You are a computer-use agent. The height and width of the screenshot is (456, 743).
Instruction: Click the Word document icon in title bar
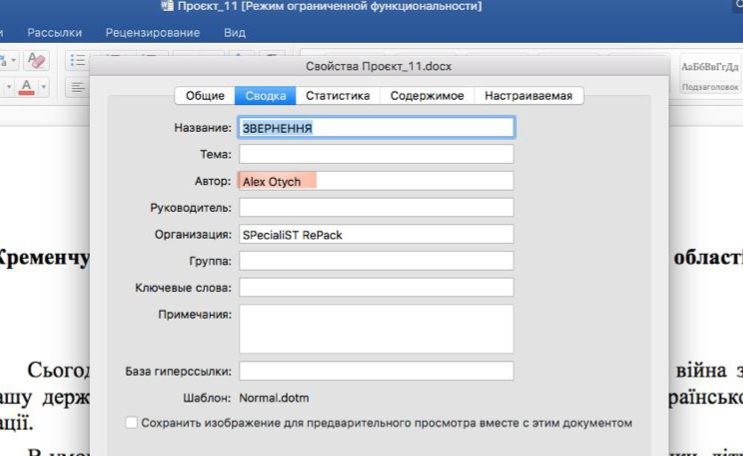(166, 7)
